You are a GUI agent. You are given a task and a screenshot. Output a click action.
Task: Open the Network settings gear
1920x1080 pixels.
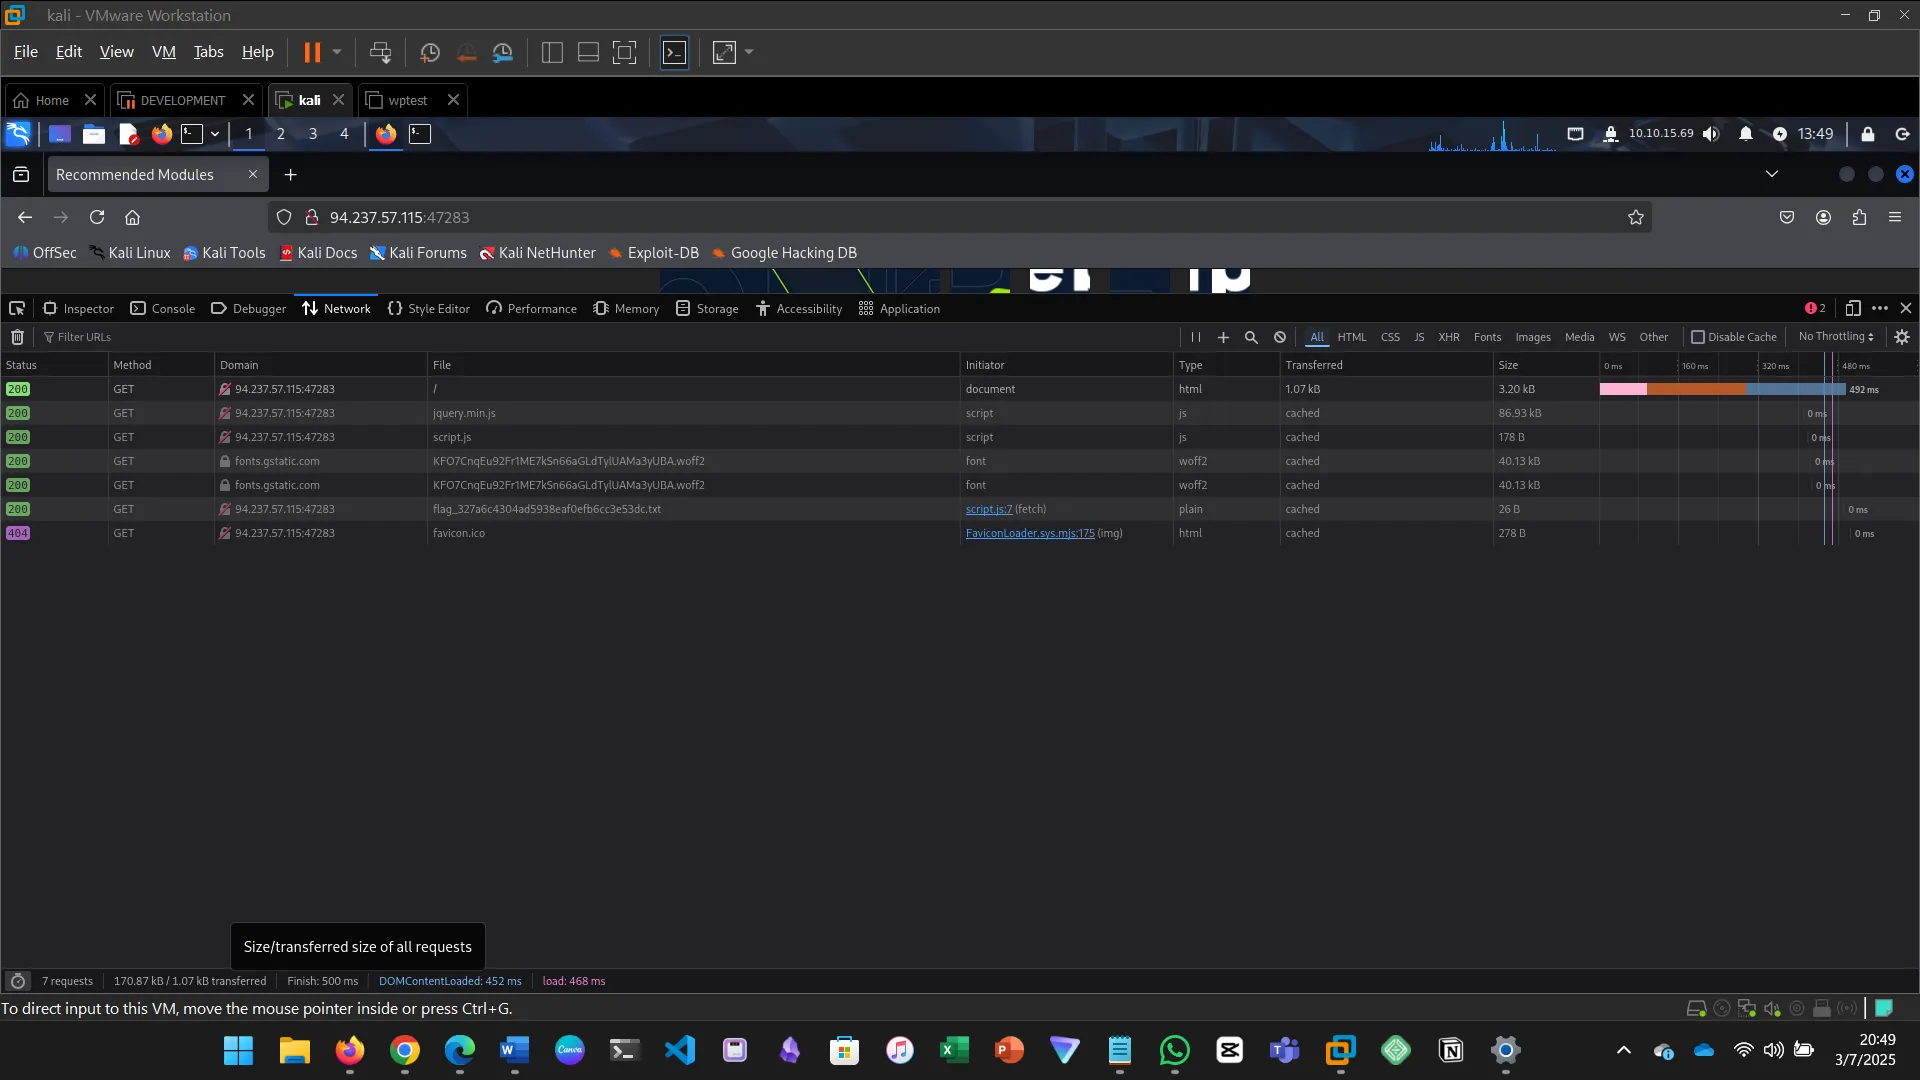[x=1902, y=337]
